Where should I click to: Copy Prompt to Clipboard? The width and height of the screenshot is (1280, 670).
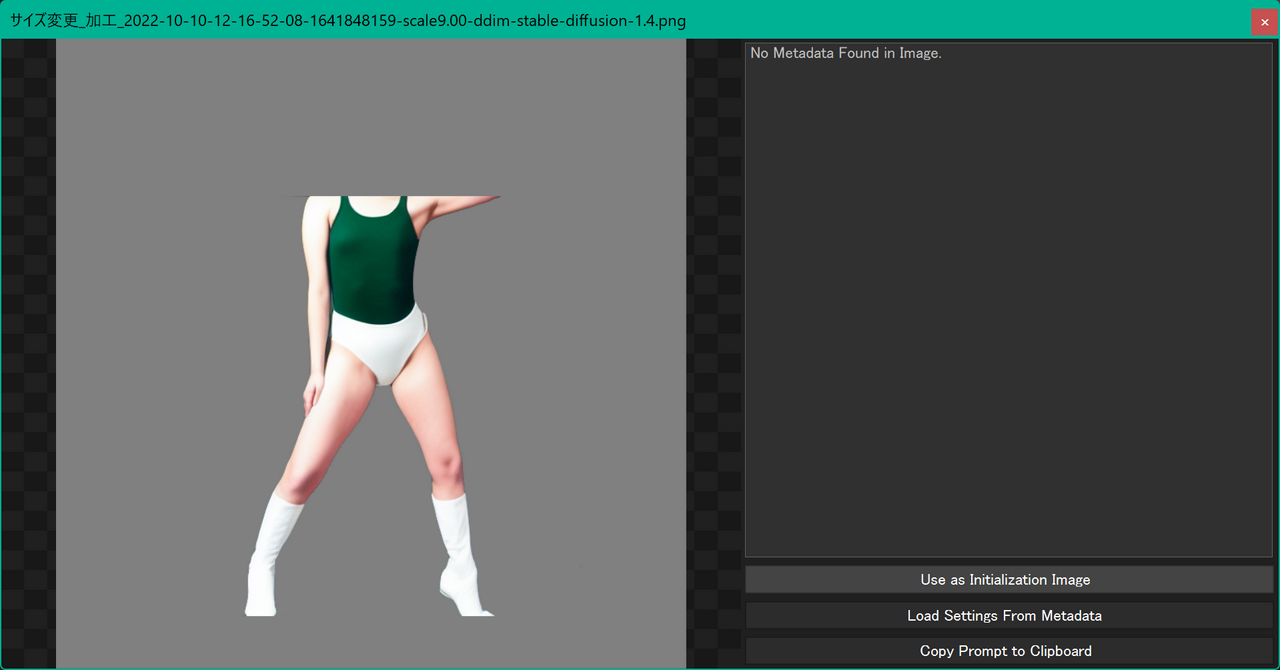[x=1005, y=651]
